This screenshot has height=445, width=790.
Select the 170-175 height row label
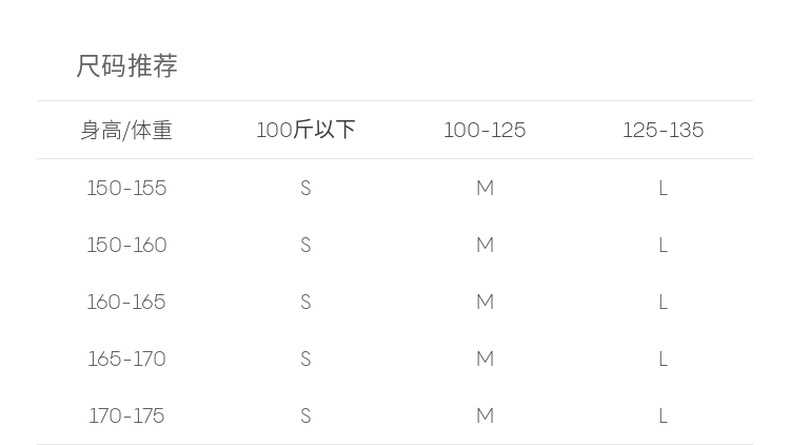[127, 416]
